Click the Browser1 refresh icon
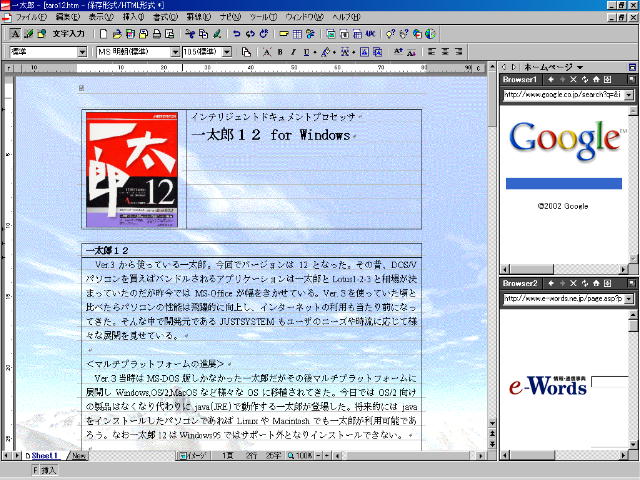This screenshot has height=480, width=640. point(584,80)
